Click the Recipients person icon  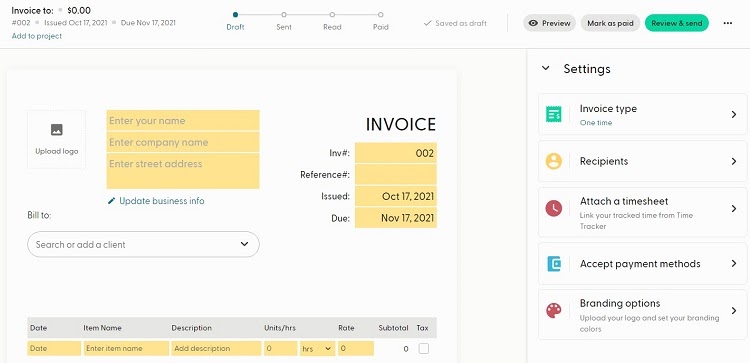pos(554,161)
